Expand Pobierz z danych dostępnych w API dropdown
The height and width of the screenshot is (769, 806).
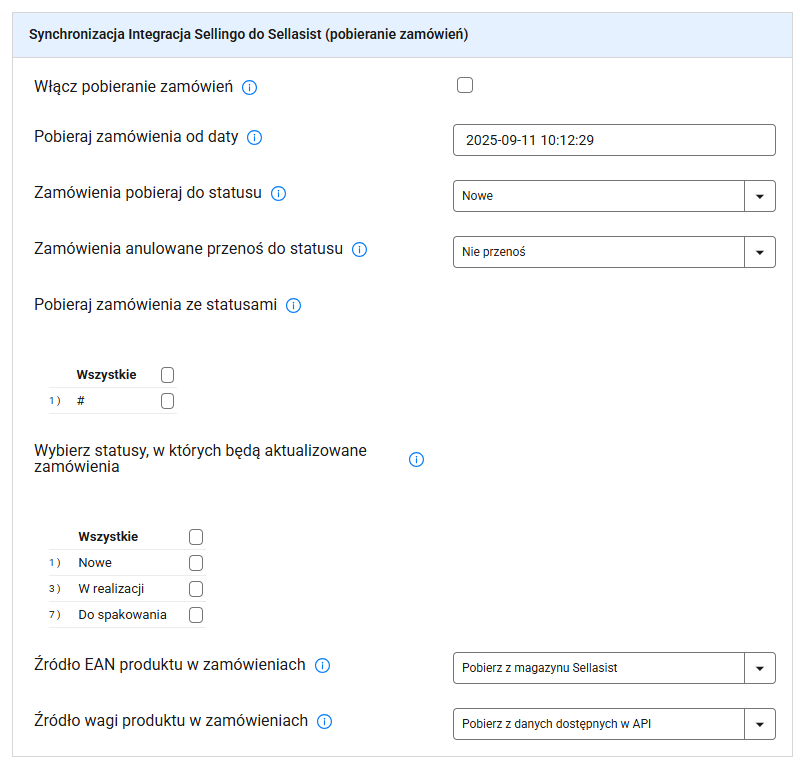pos(614,723)
